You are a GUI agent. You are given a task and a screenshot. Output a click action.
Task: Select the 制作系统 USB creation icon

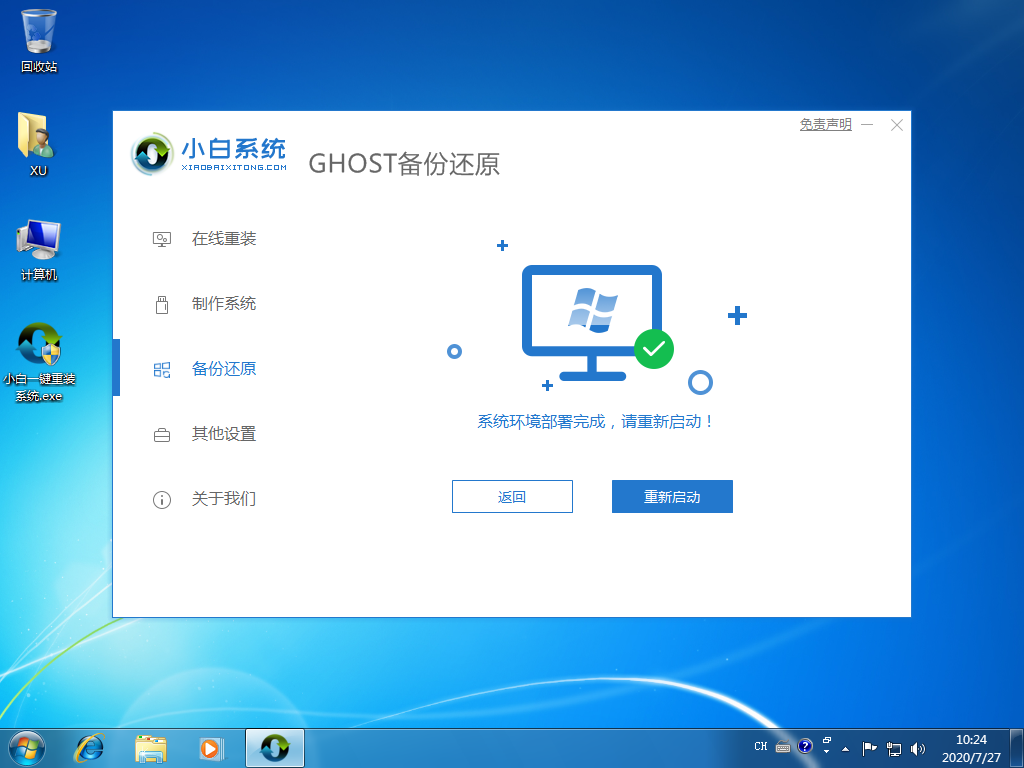(x=161, y=304)
